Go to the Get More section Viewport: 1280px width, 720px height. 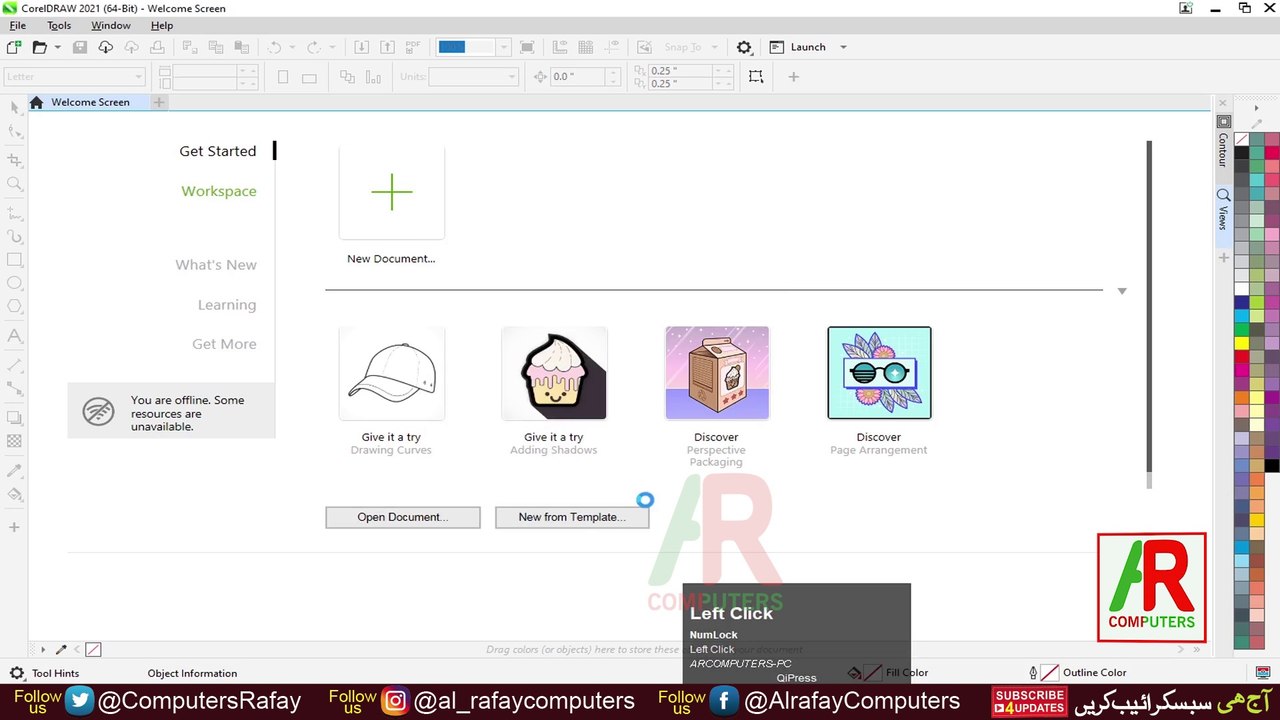coord(224,344)
